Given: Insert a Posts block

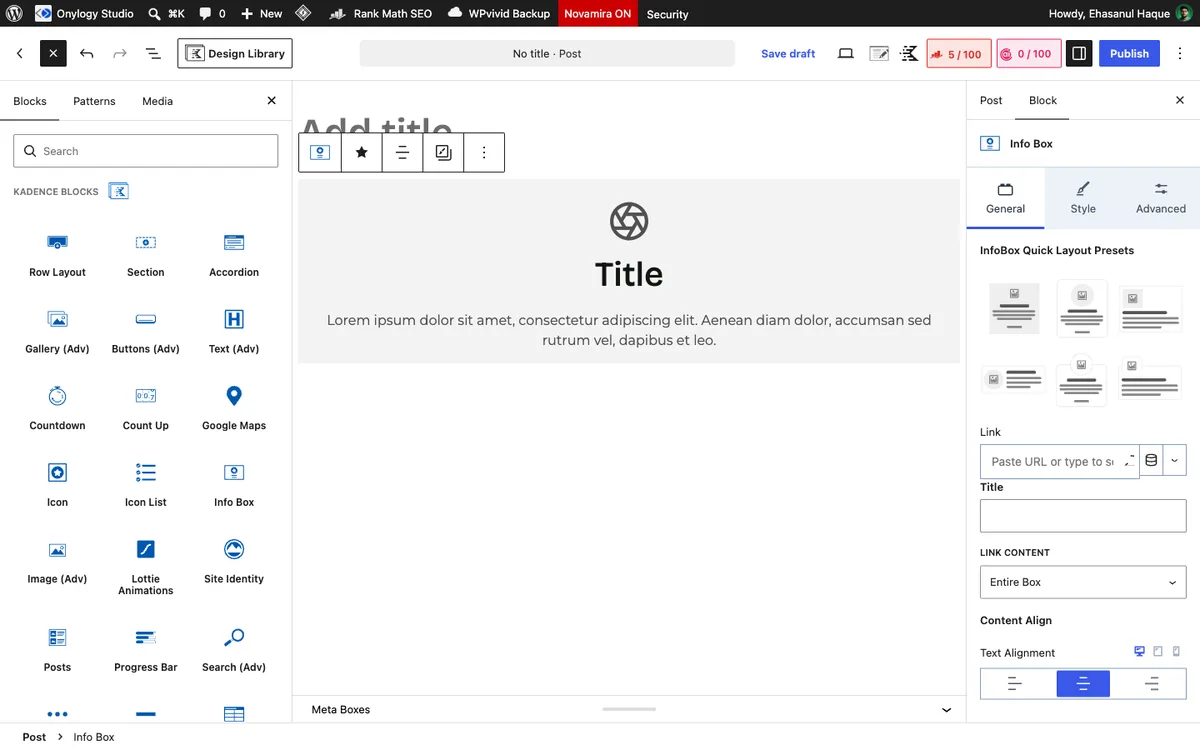Looking at the screenshot, I should (57, 650).
